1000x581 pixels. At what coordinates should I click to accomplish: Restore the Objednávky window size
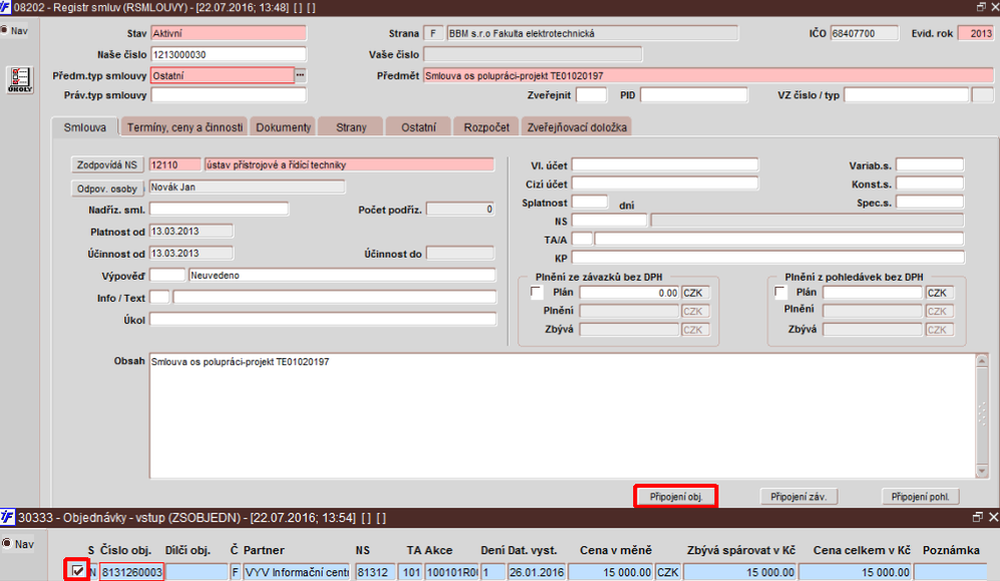(978, 517)
